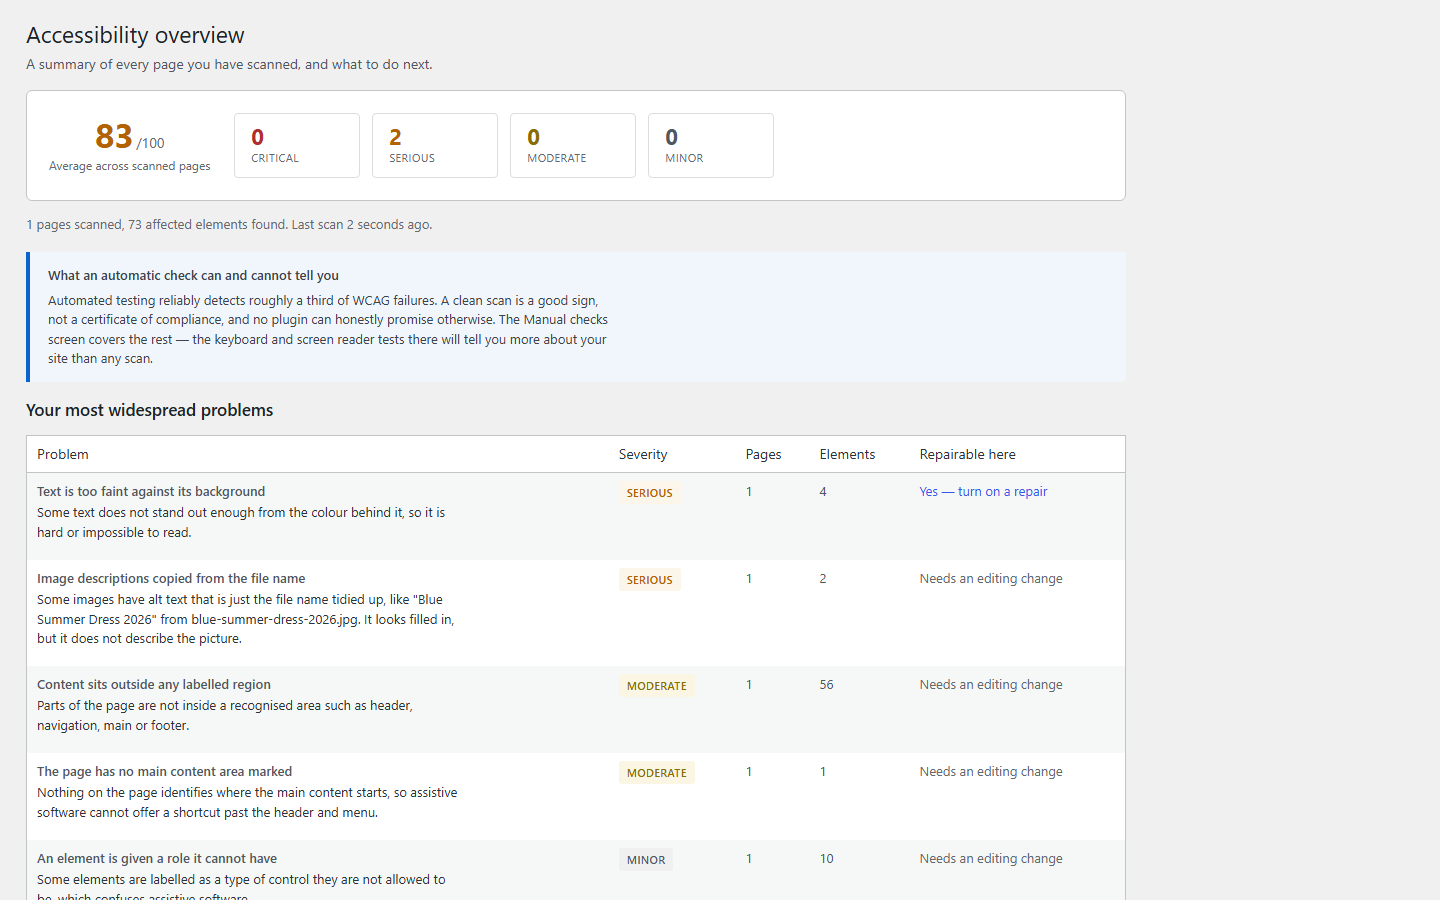Open the 'Yes — turn on a repair' link
The height and width of the screenshot is (900, 1440).
(983, 492)
